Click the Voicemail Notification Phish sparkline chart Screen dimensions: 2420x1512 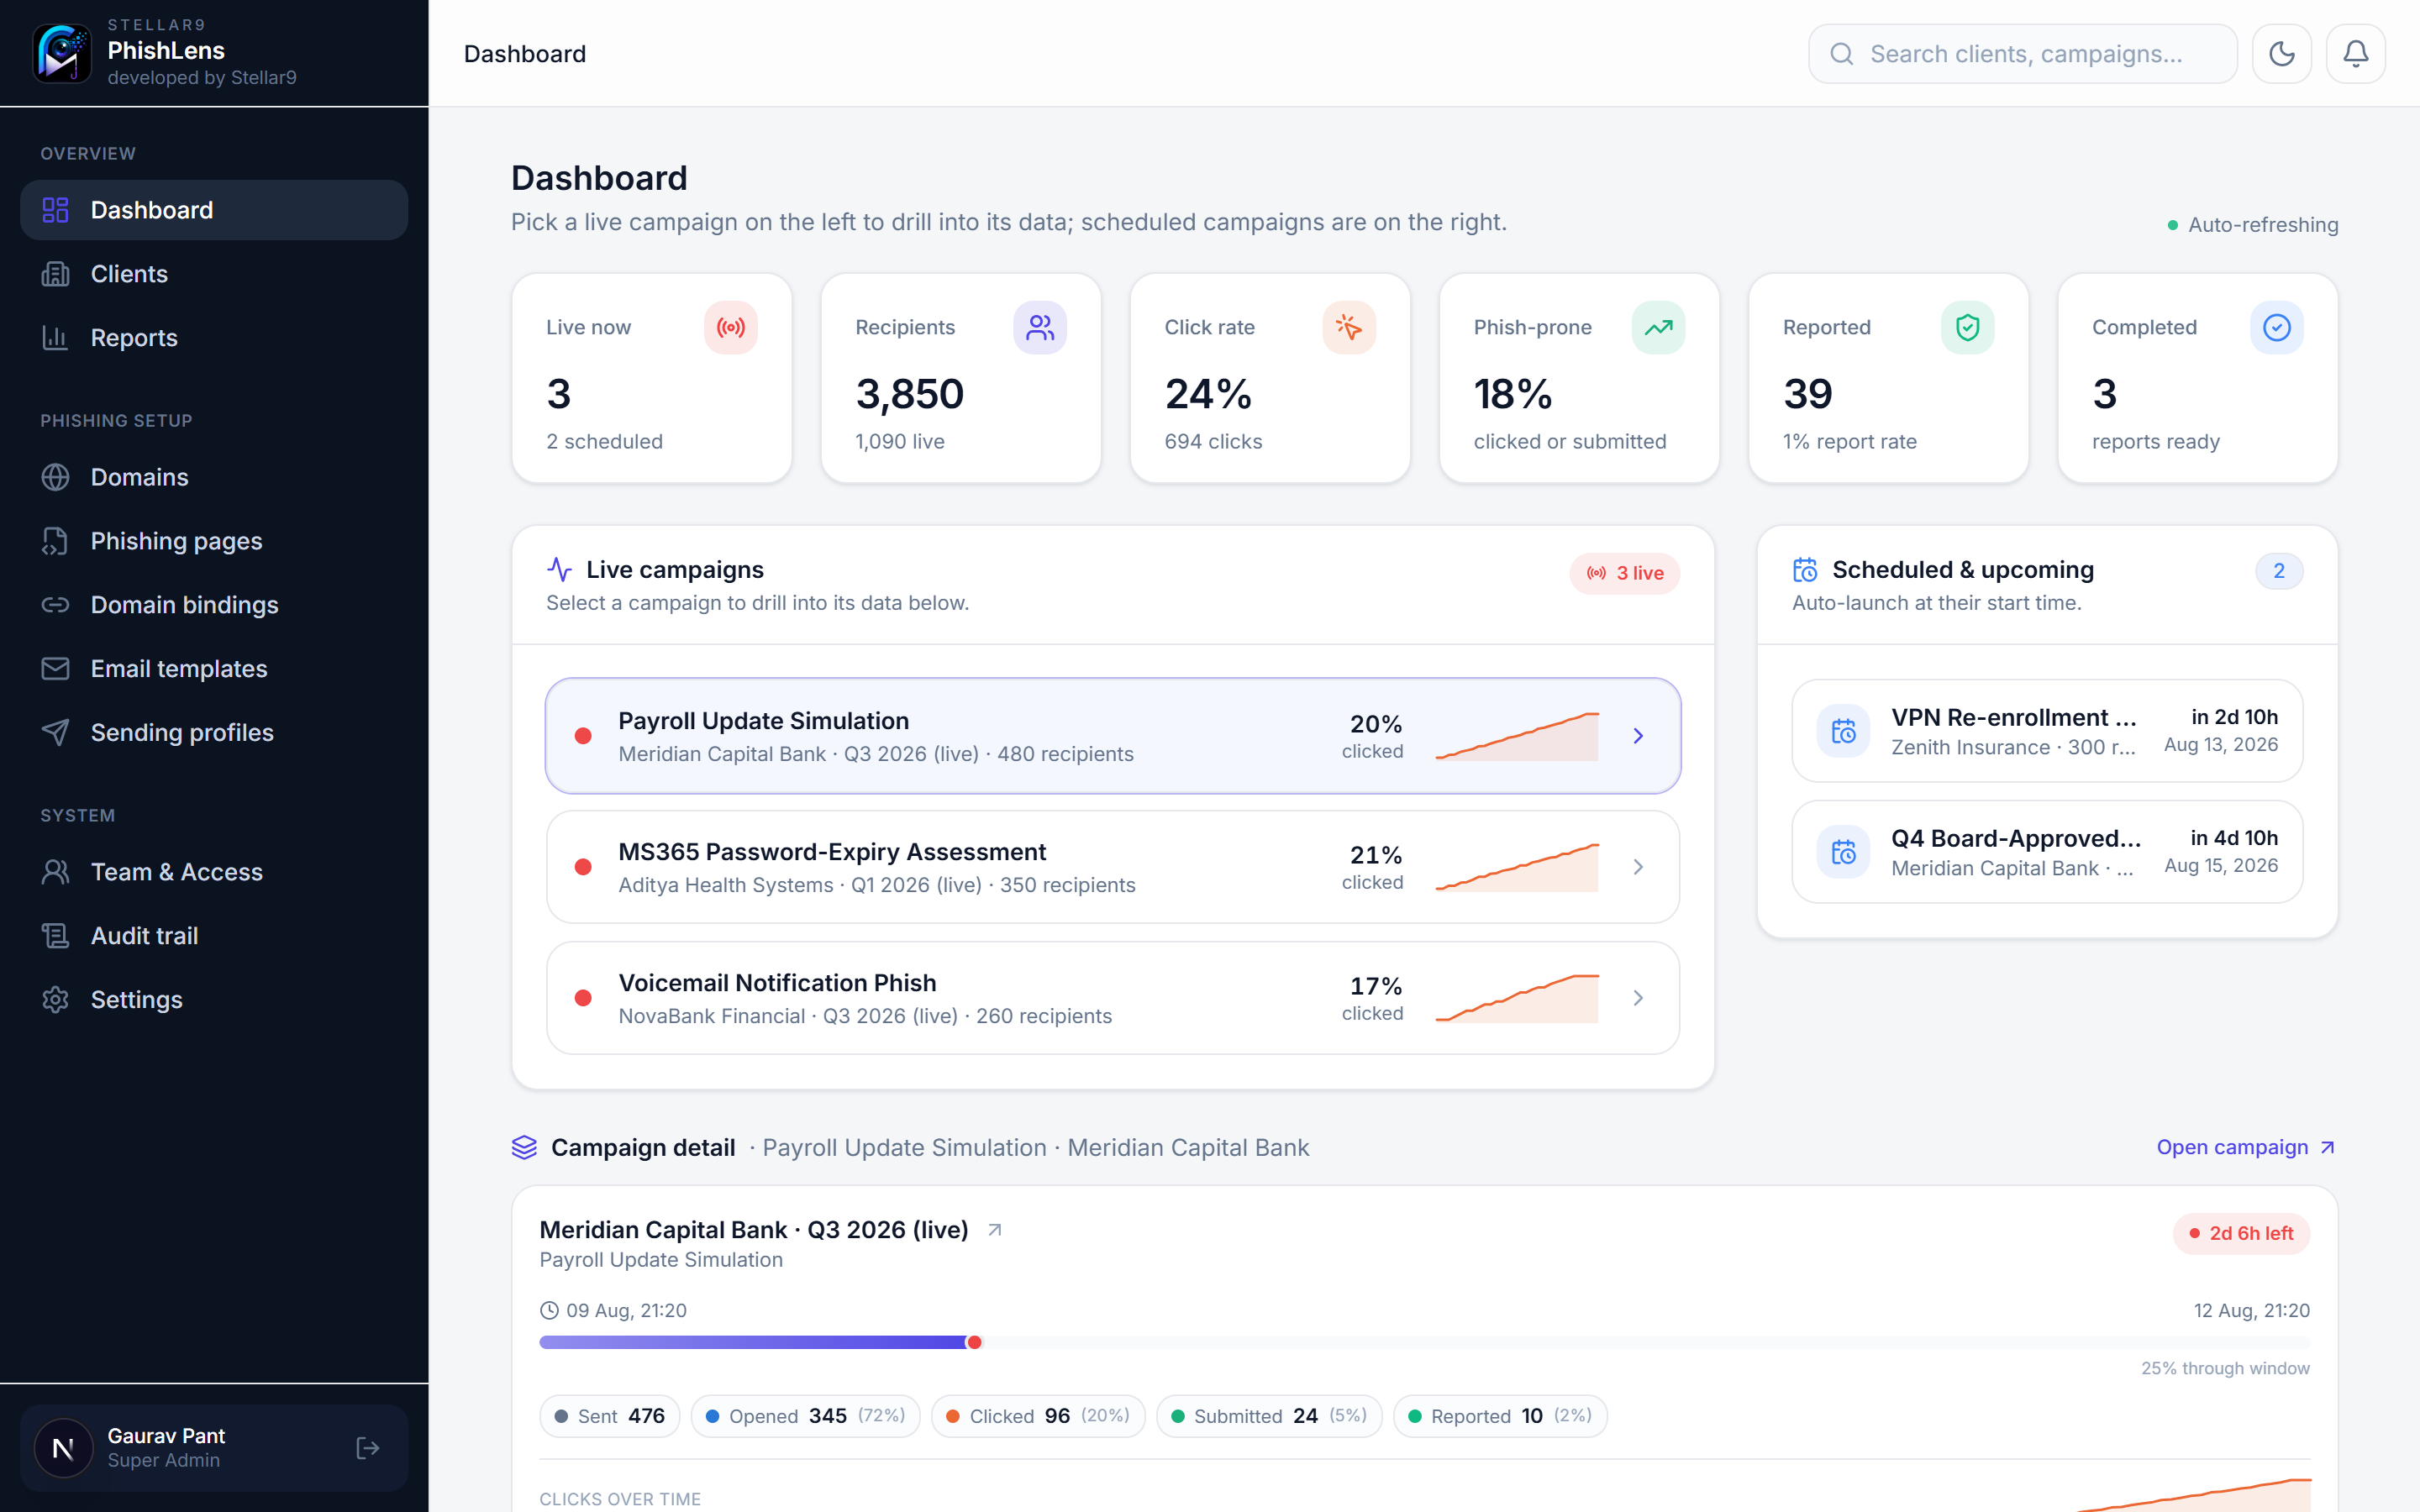coord(1517,998)
